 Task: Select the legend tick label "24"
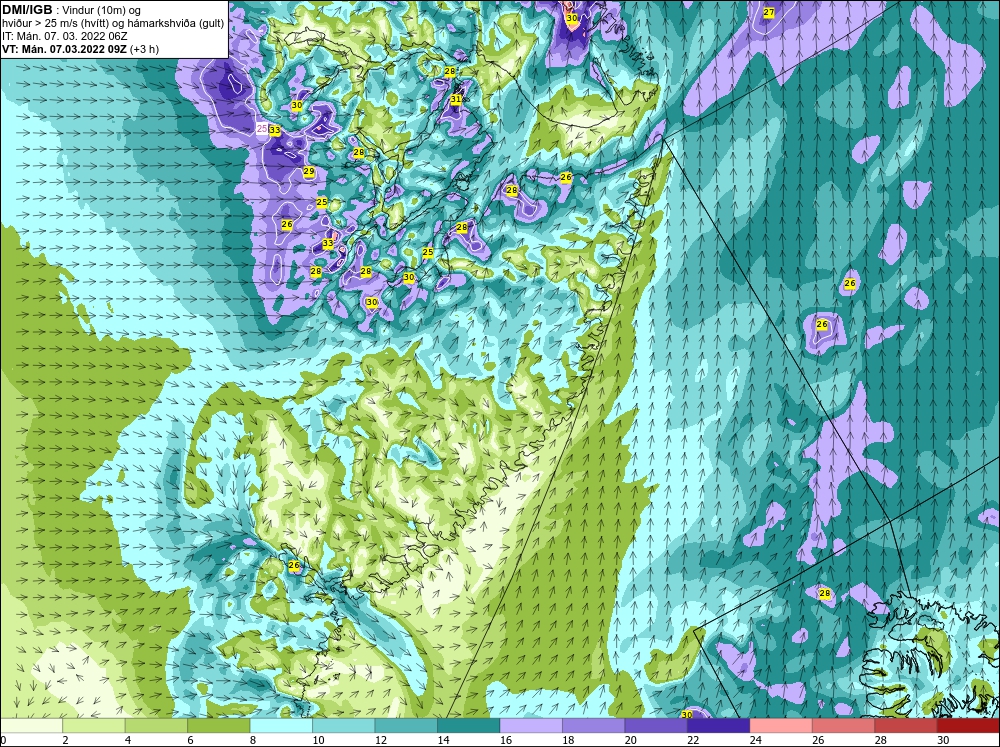click(x=756, y=740)
